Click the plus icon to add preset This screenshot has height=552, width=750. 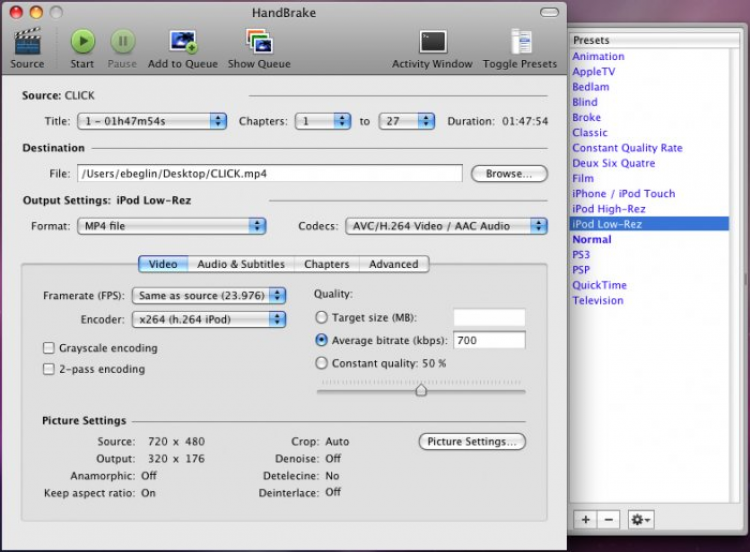586,520
